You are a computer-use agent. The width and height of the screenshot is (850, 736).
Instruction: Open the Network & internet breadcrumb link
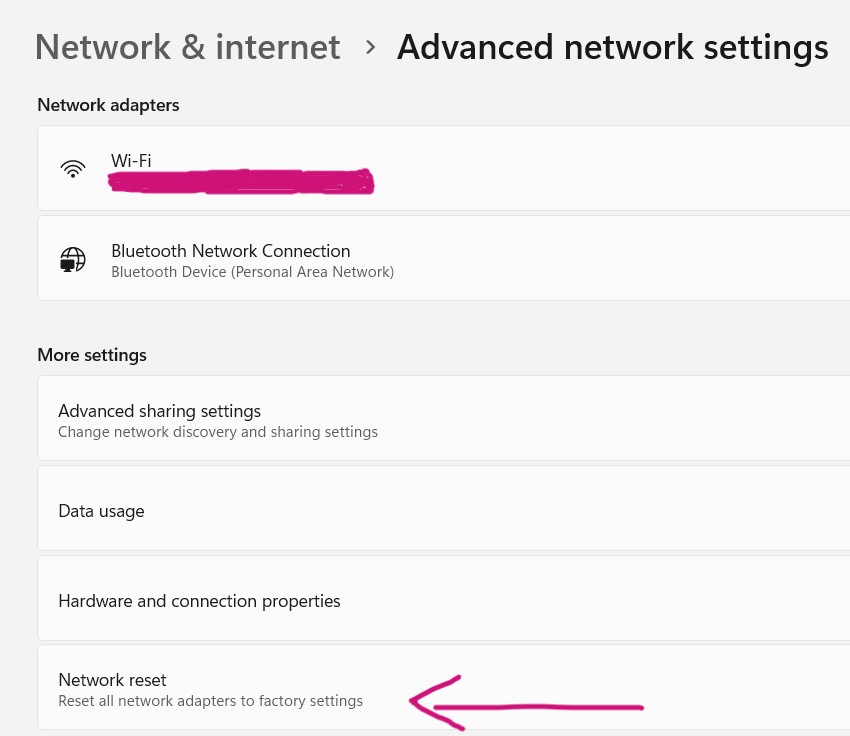click(187, 46)
